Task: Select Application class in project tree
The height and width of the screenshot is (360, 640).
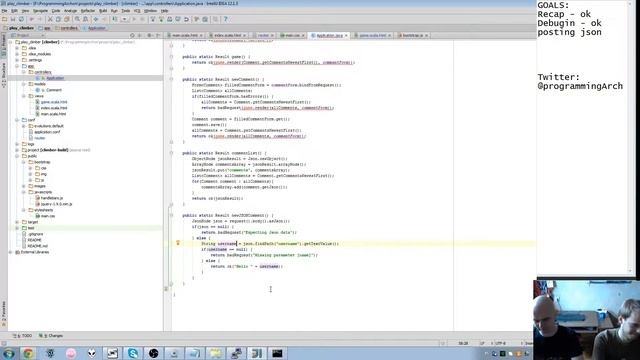Action: [x=55, y=78]
